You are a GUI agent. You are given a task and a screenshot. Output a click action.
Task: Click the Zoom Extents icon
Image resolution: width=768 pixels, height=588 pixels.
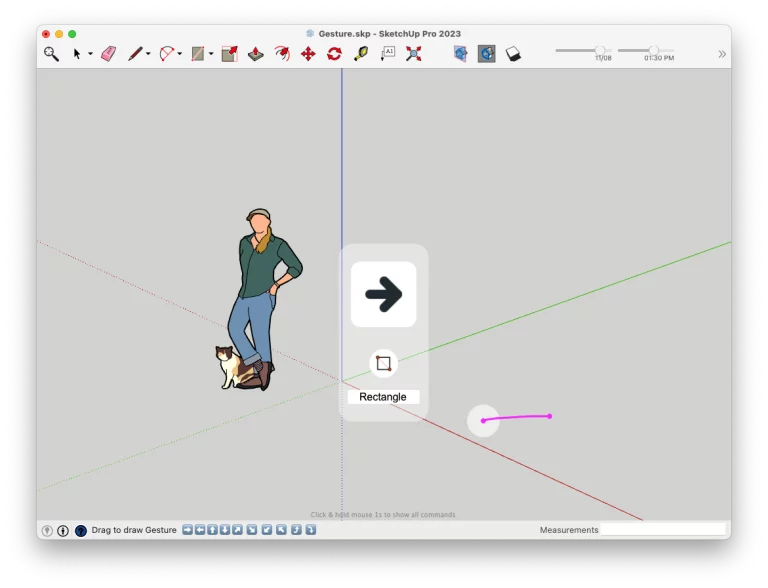tap(413, 54)
